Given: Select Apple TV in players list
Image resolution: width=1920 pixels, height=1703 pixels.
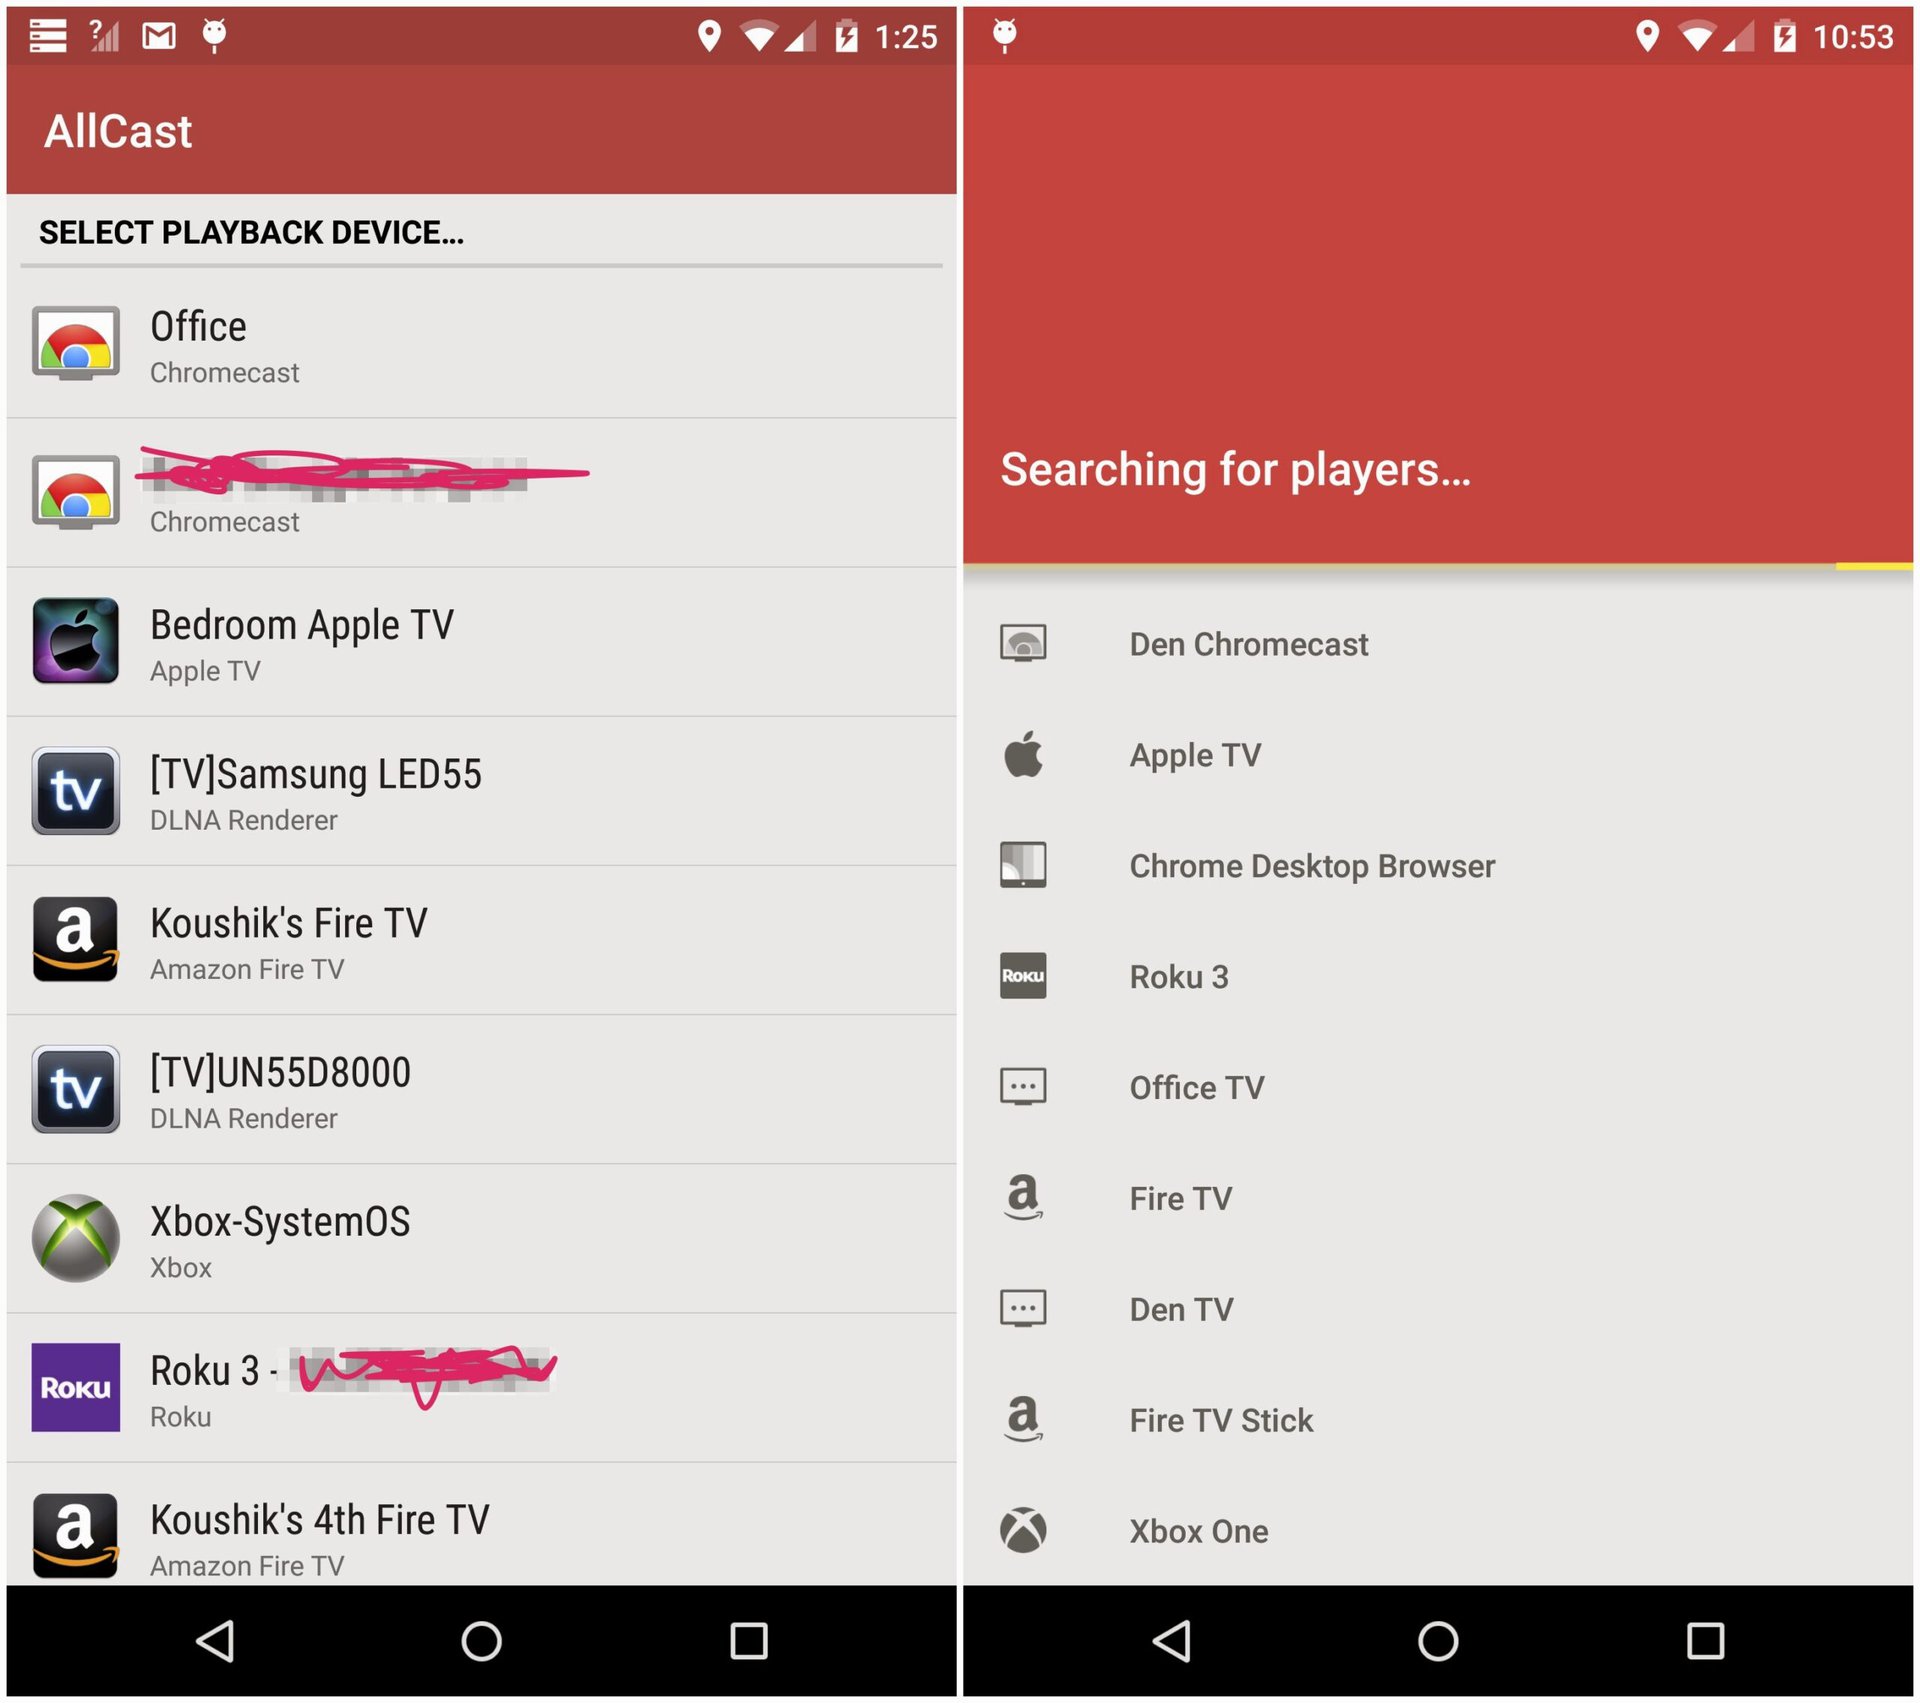Looking at the screenshot, I should coord(1195,755).
